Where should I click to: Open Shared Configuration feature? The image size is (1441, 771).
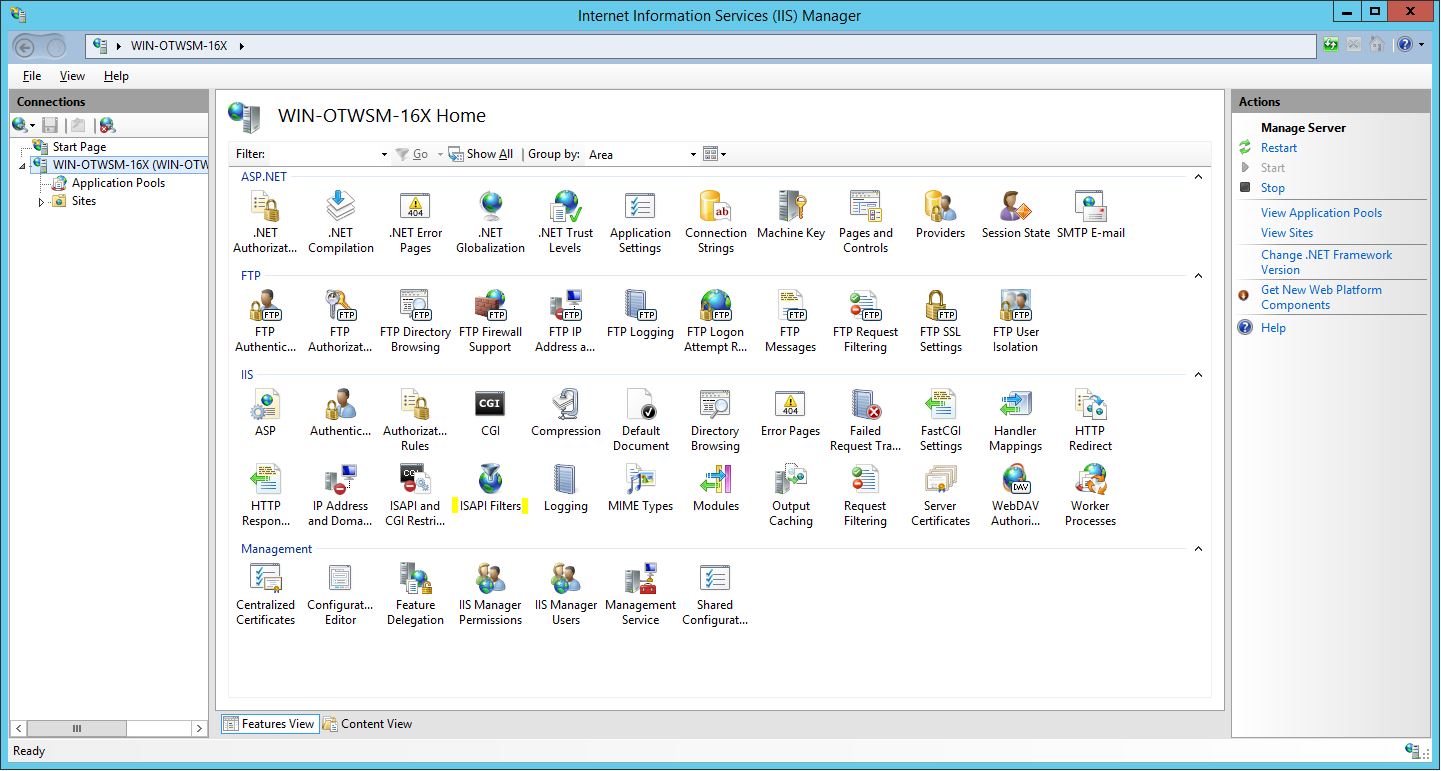pos(716,593)
